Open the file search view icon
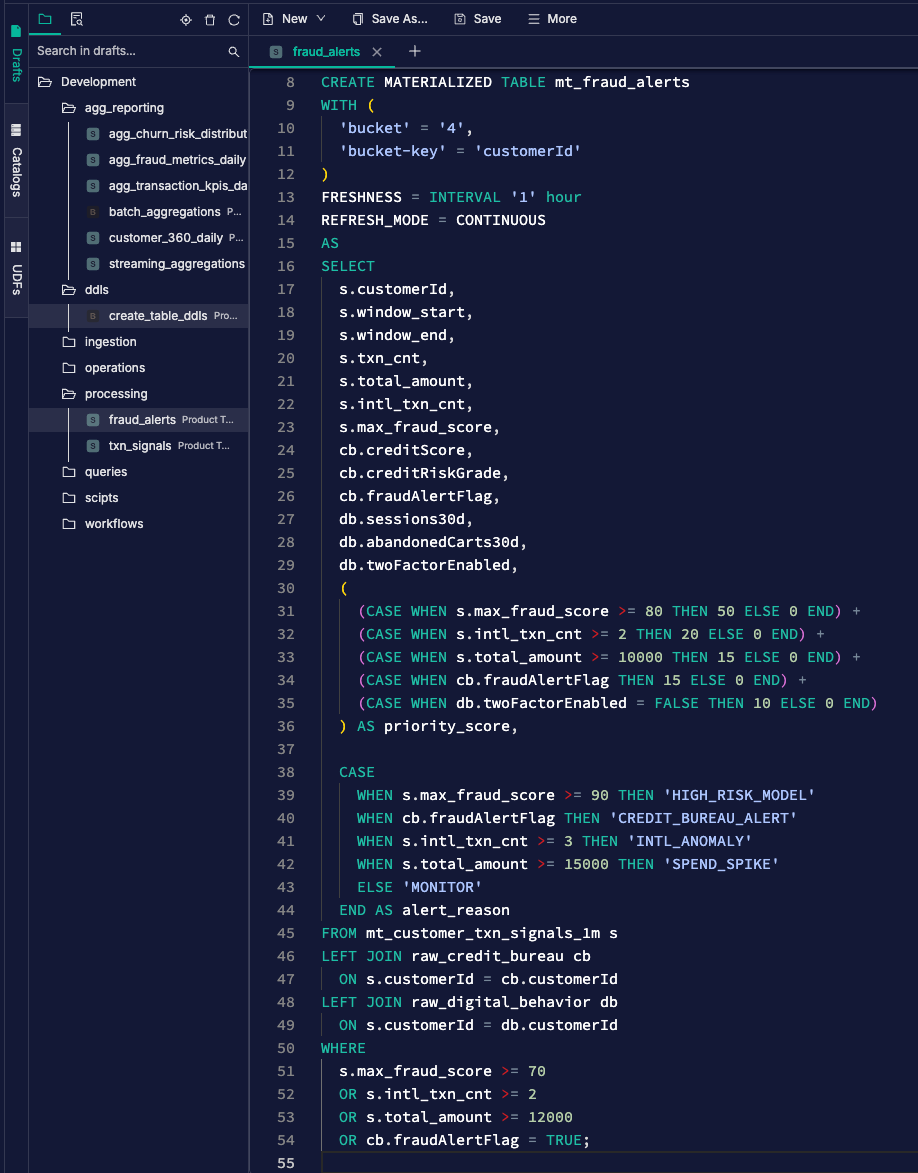The image size is (918, 1173). (76, 19)
